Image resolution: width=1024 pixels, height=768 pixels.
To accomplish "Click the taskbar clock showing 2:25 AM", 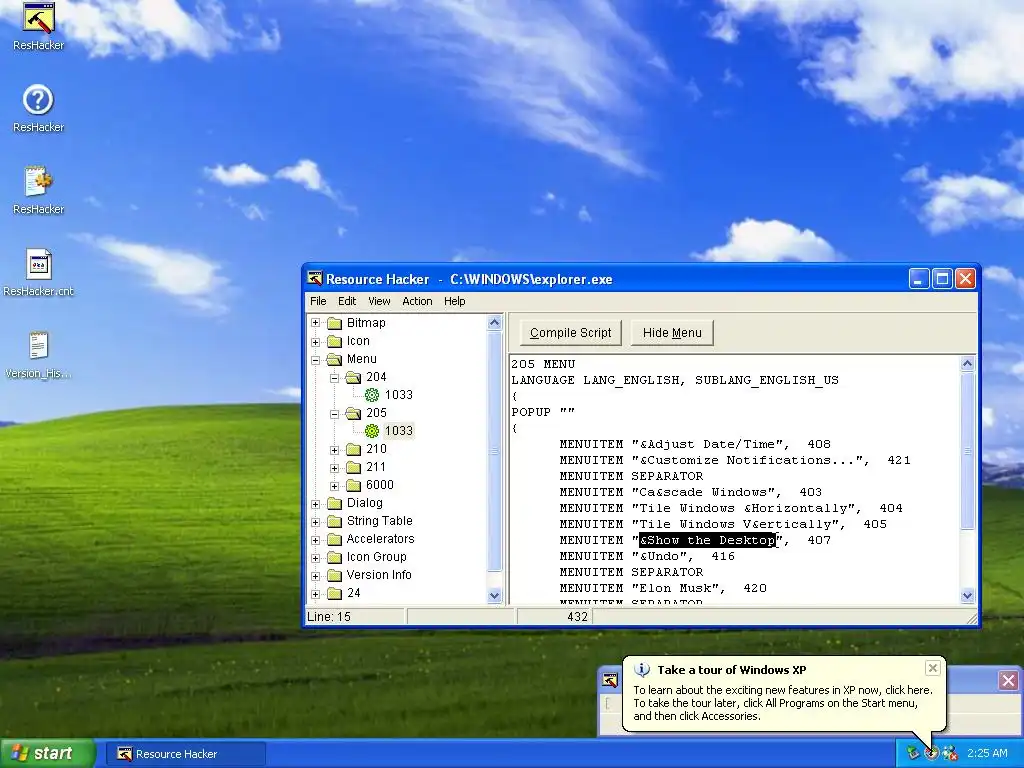I will (987, 753).
